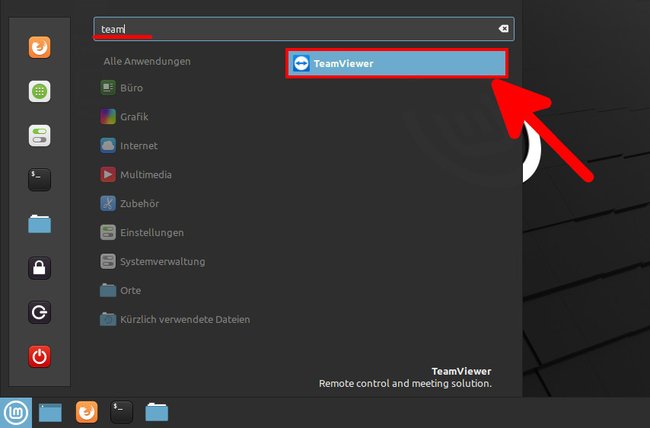
Task: Click the colorful Grafik category icon
Action: [108, 117]
